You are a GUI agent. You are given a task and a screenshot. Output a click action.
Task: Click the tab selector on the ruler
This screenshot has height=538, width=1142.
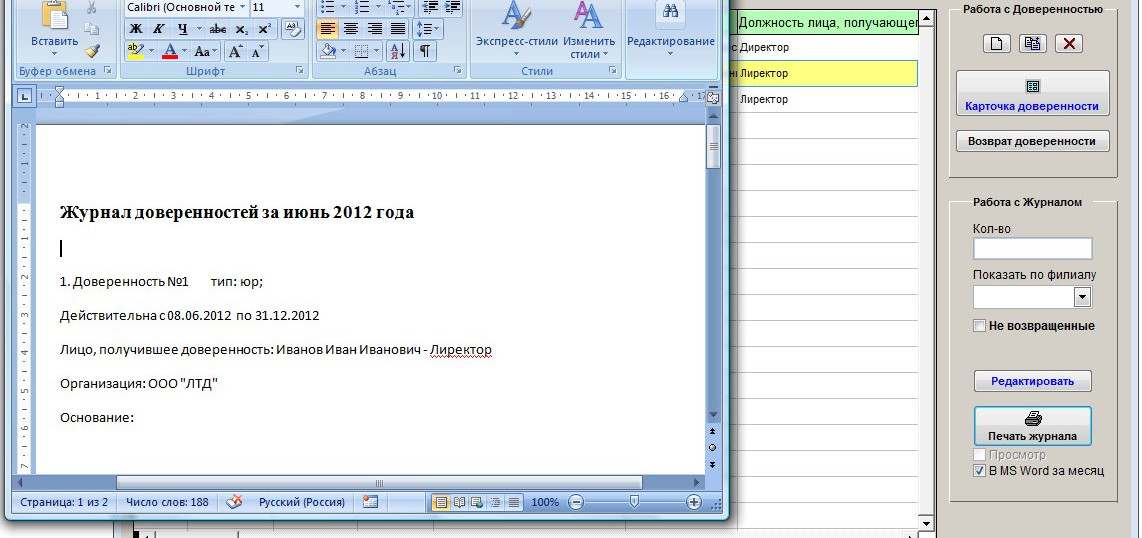click(25, 95)
